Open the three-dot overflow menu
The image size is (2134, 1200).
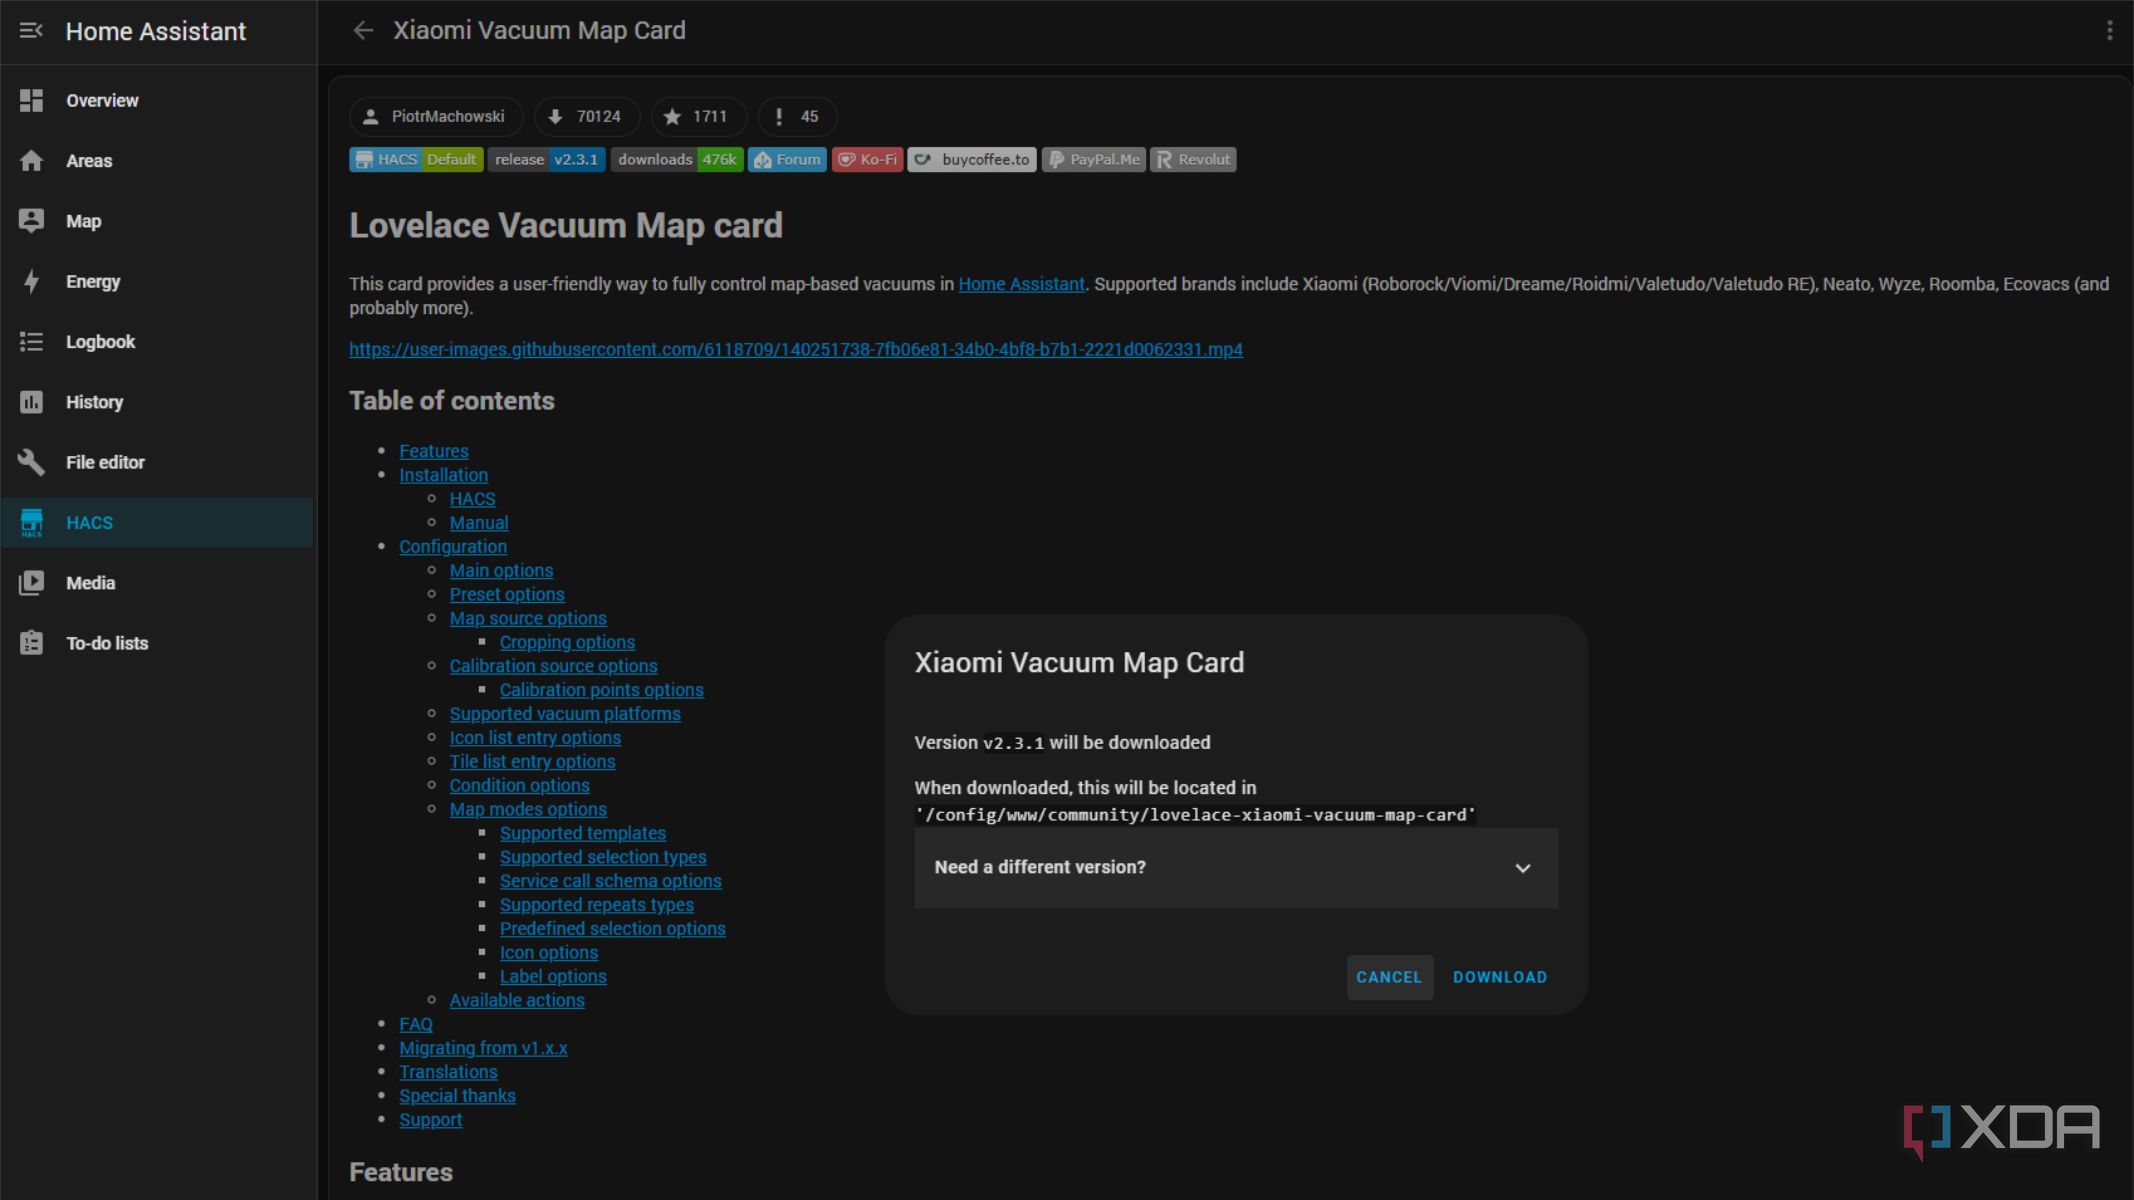point(2109,31)
